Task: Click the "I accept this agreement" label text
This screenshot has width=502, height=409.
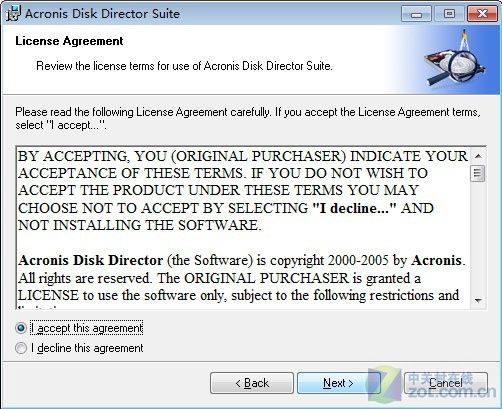Action: coord(87,328)
